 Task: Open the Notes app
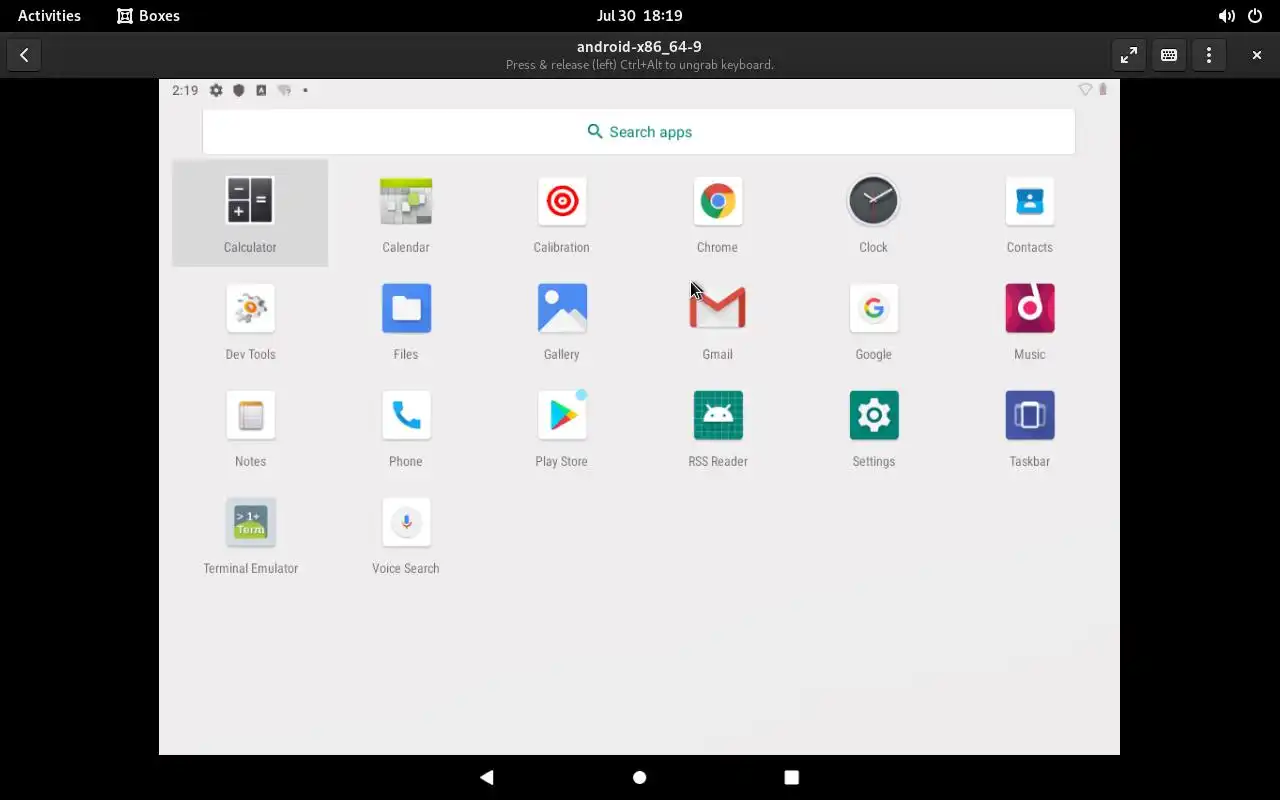pyautogui.click(x=250, y=427)
